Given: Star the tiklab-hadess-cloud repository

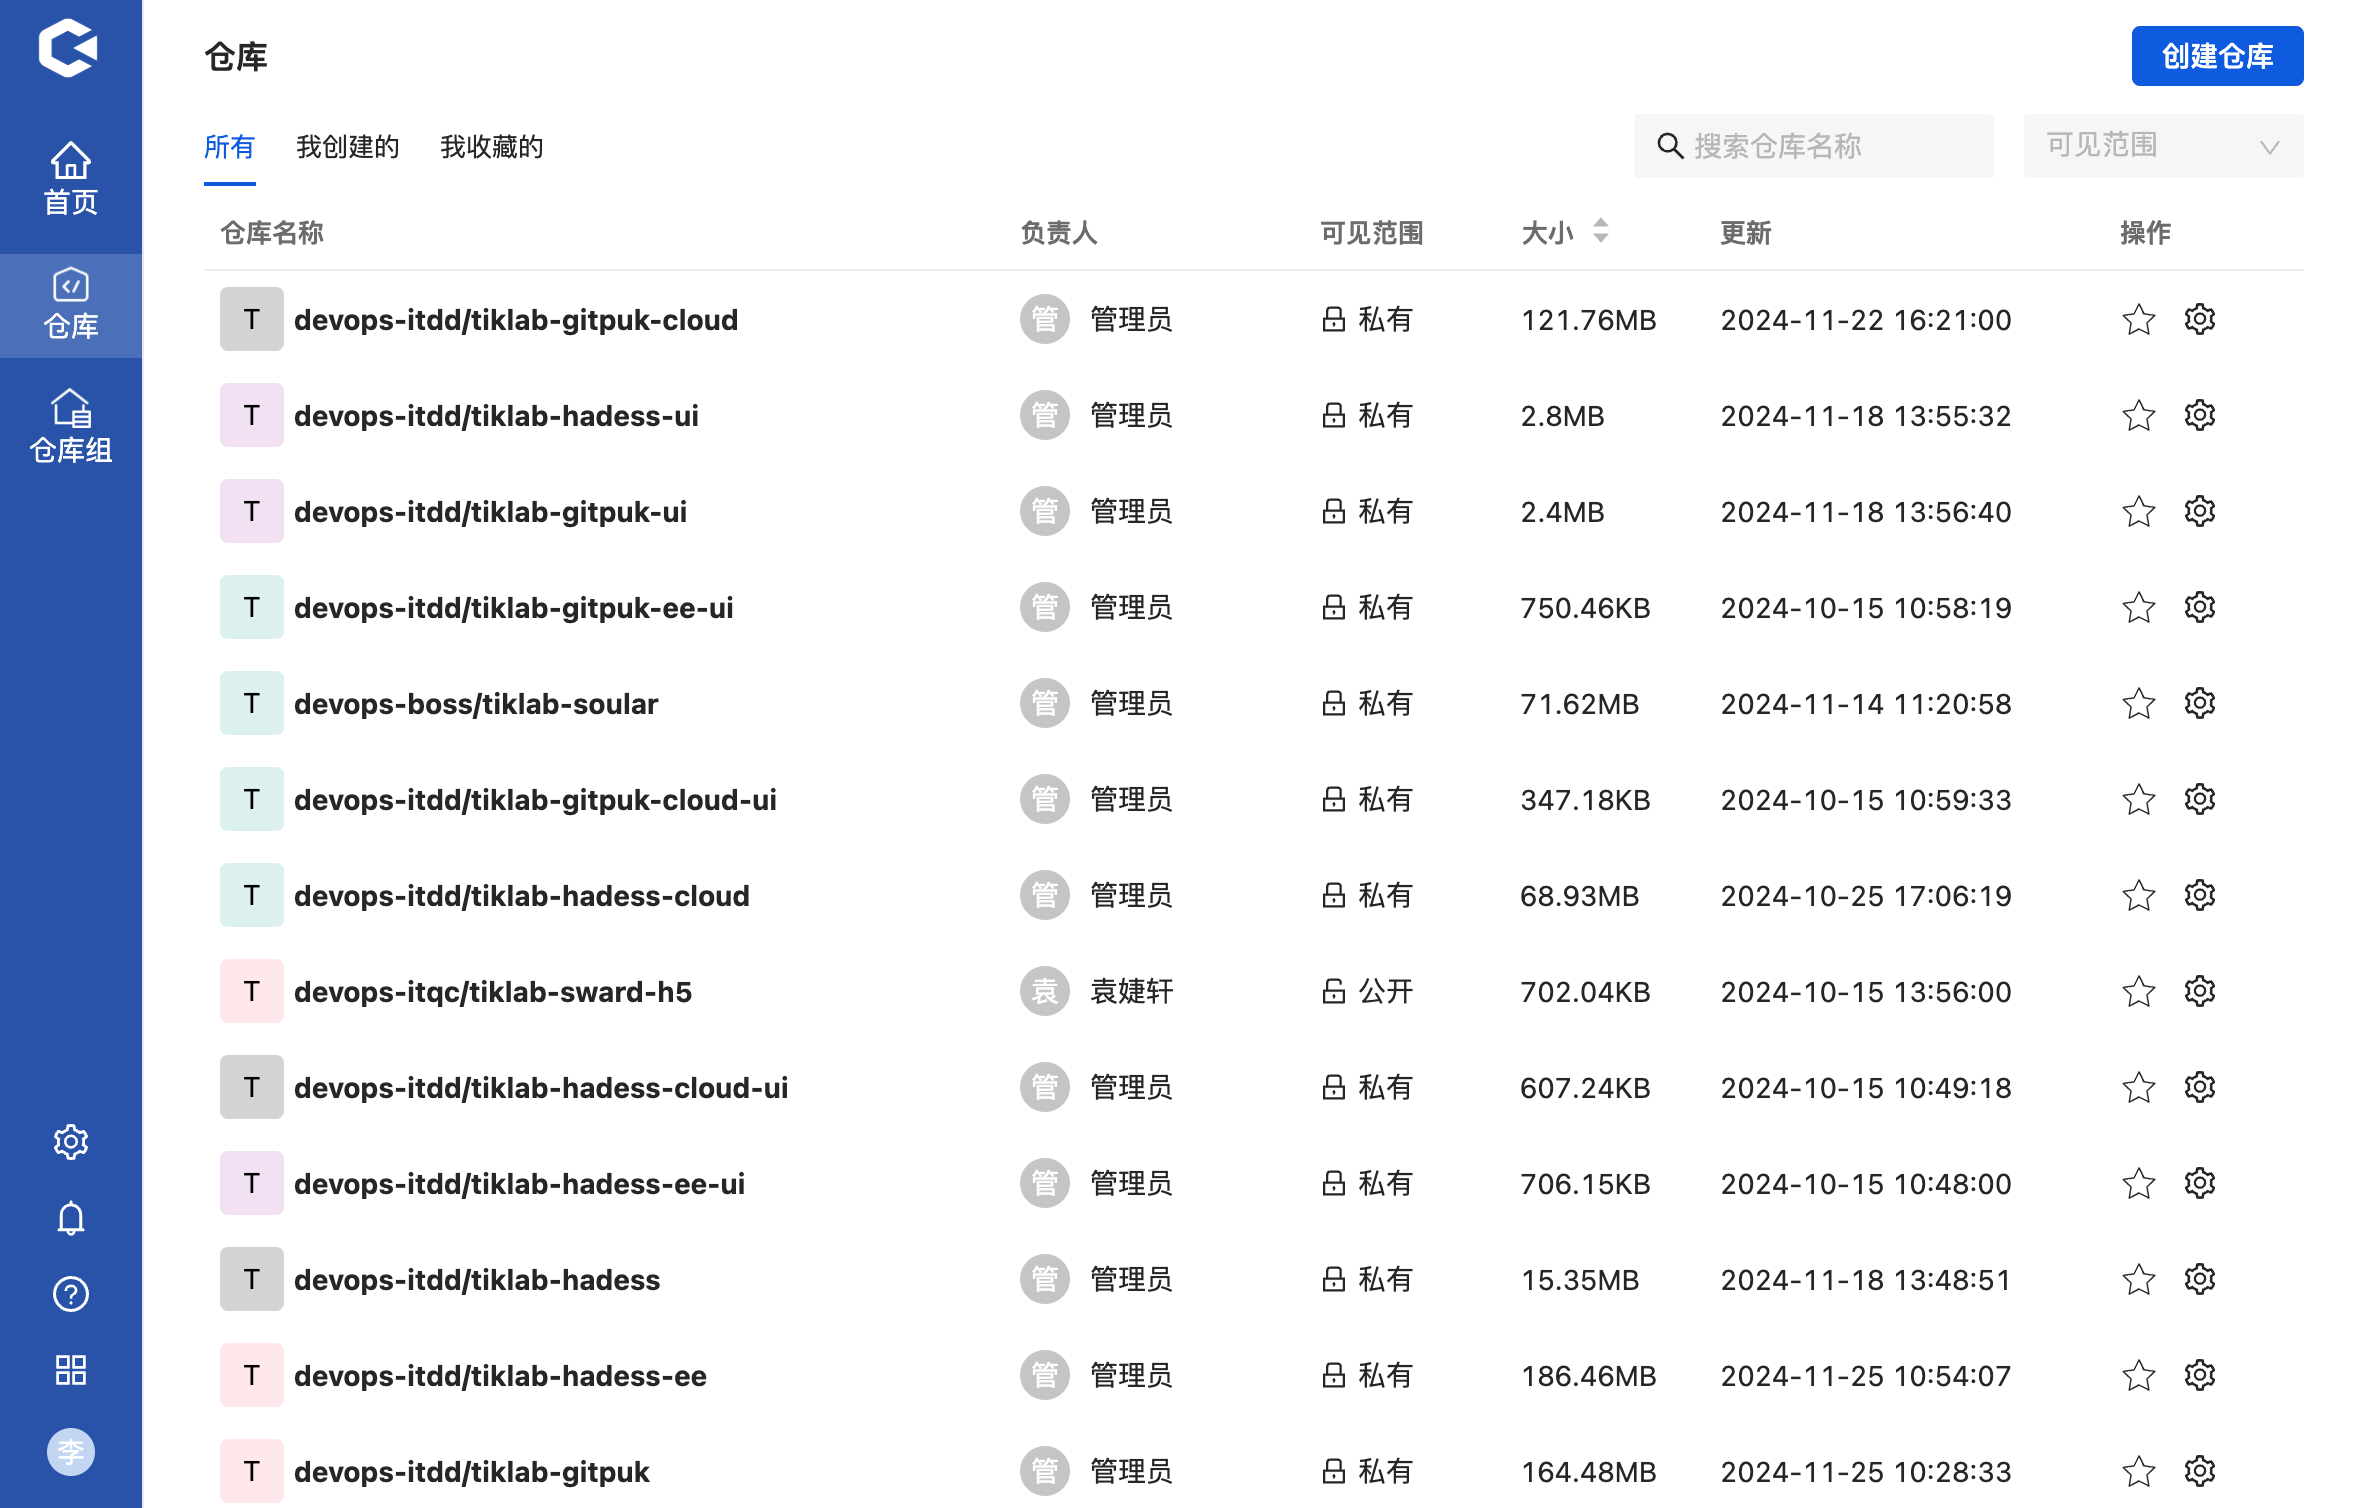Looking at the screenshot, I should point(2138,896).
